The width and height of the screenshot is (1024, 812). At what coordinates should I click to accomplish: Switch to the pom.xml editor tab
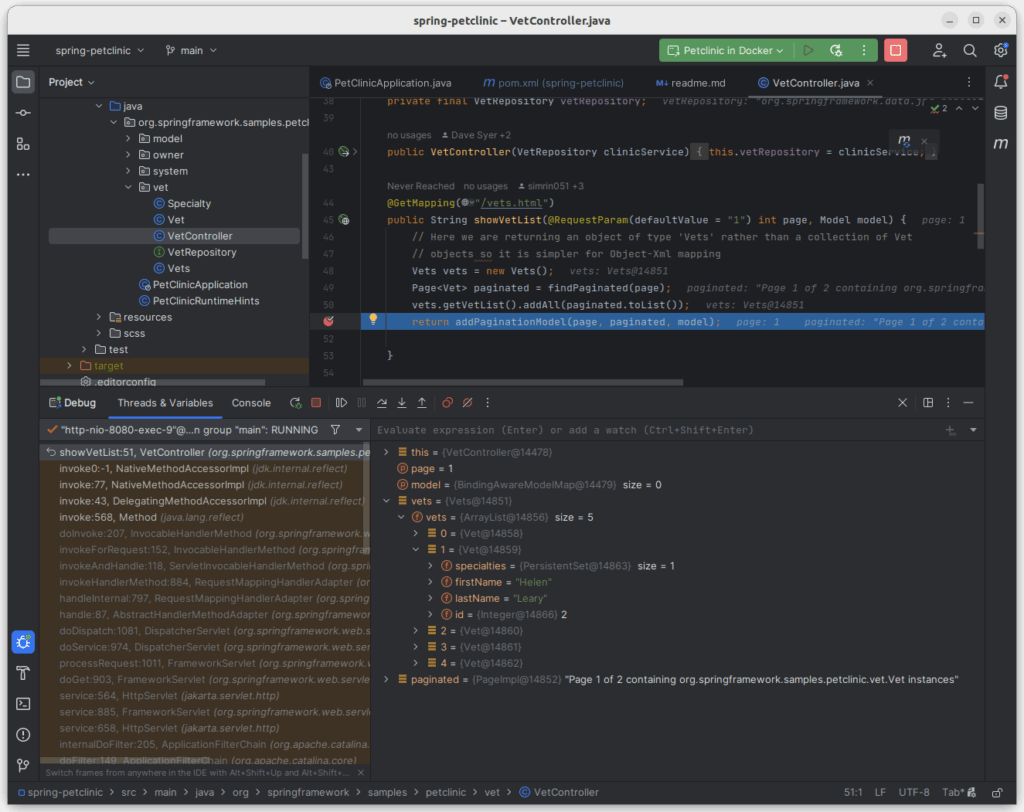[x=553, y=83]
